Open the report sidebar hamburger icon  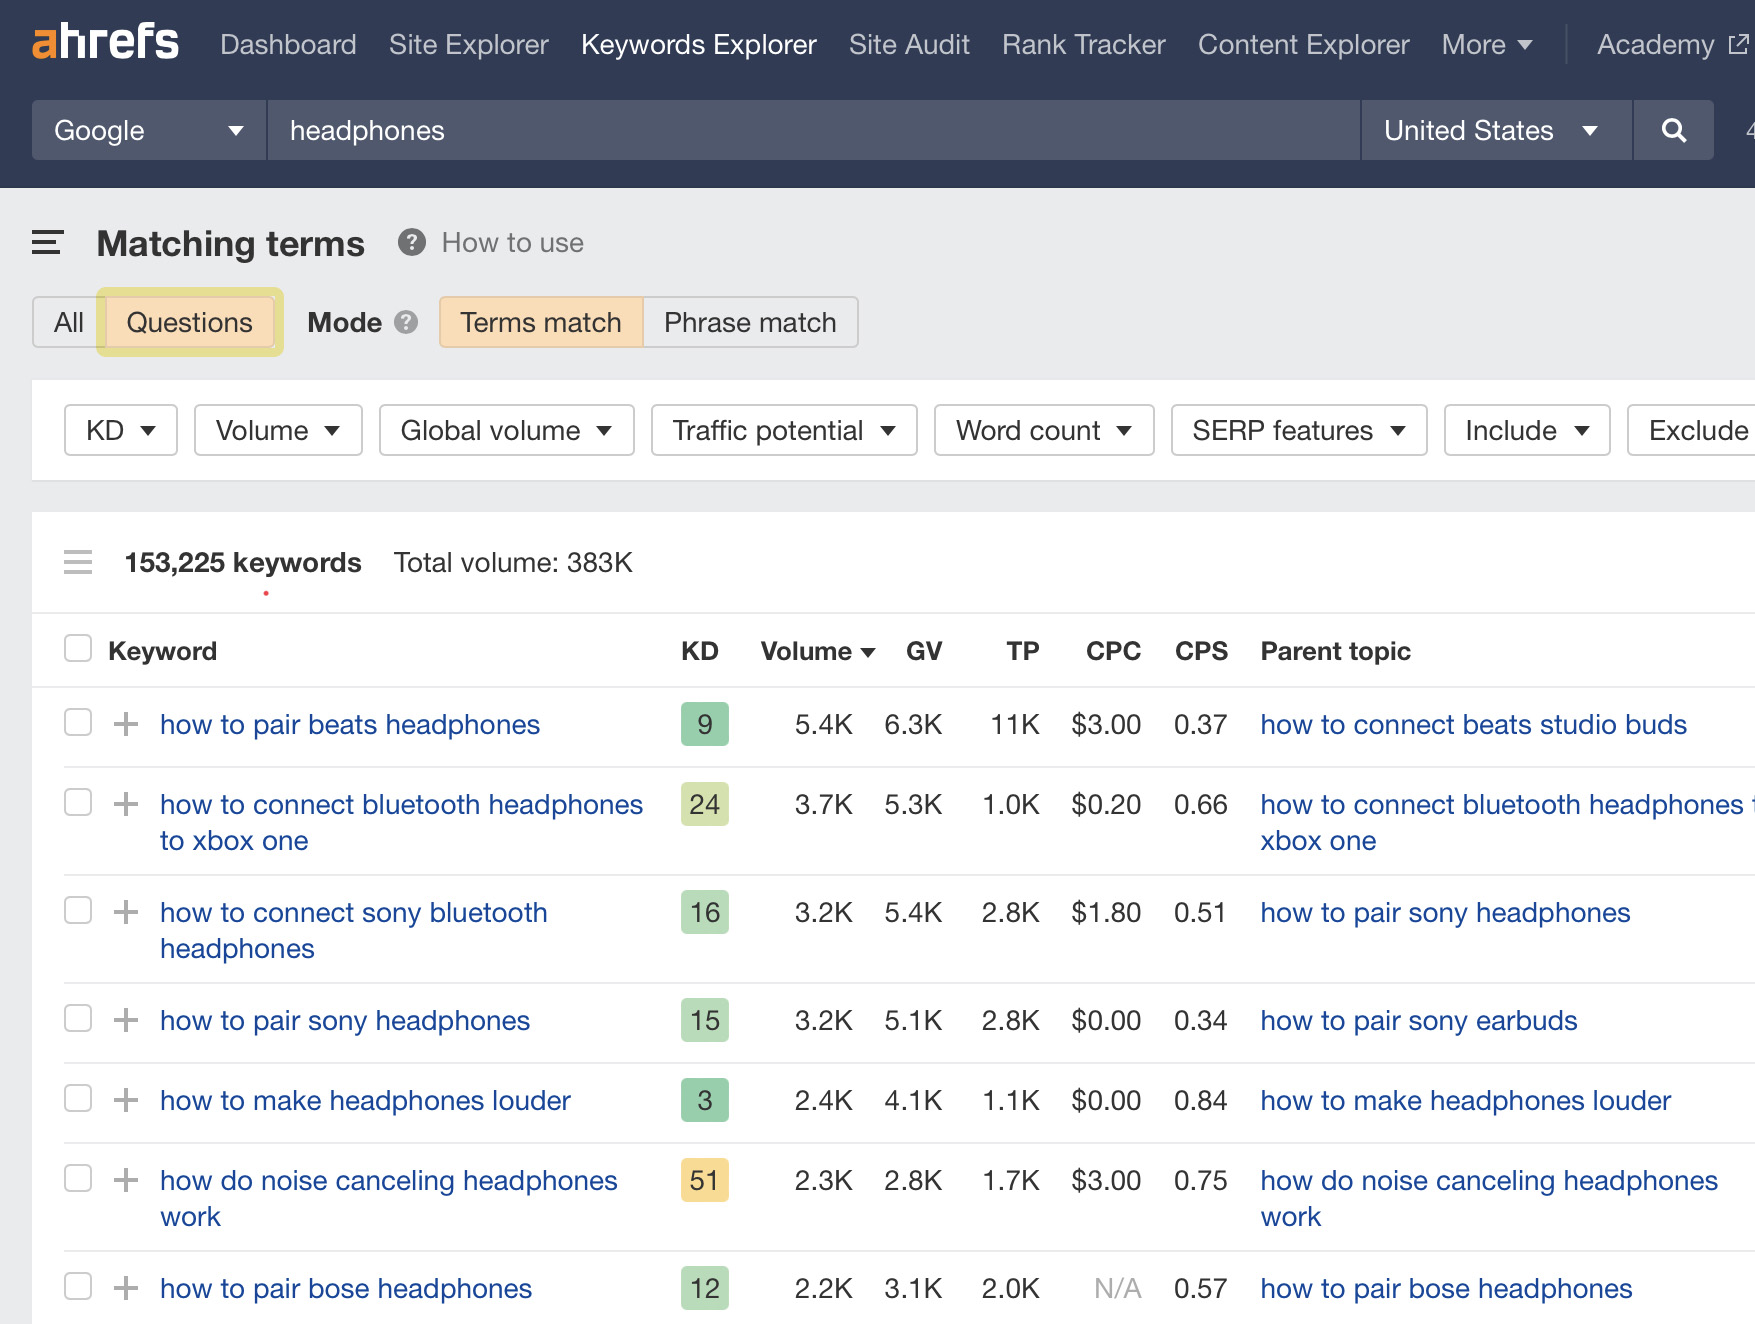(46, 242)
